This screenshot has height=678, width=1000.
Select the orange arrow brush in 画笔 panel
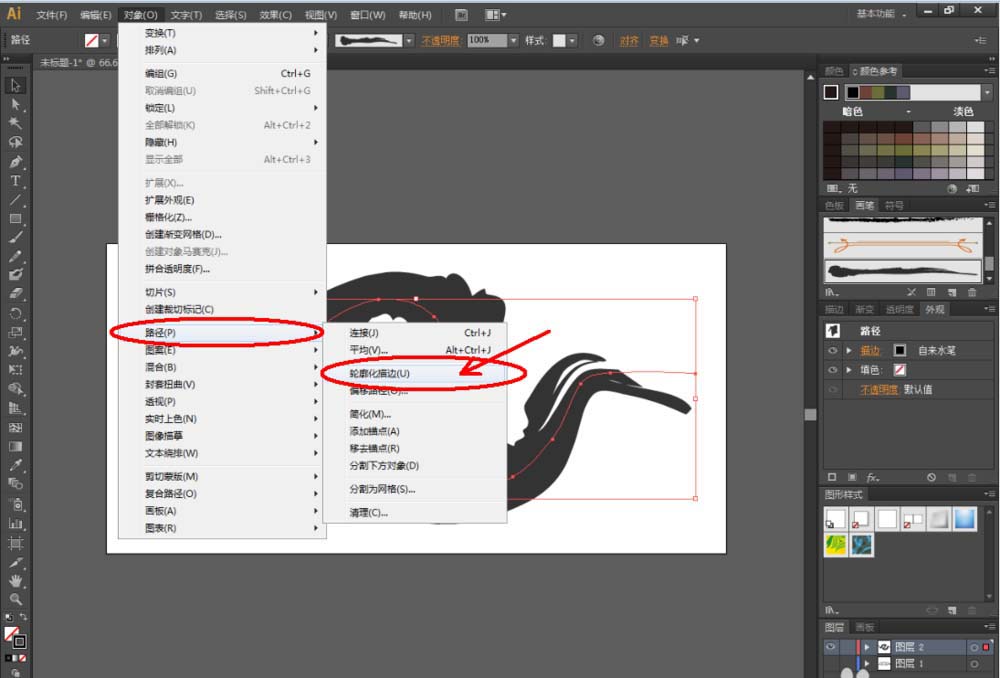pyautogui.click(x=903, y=244)
